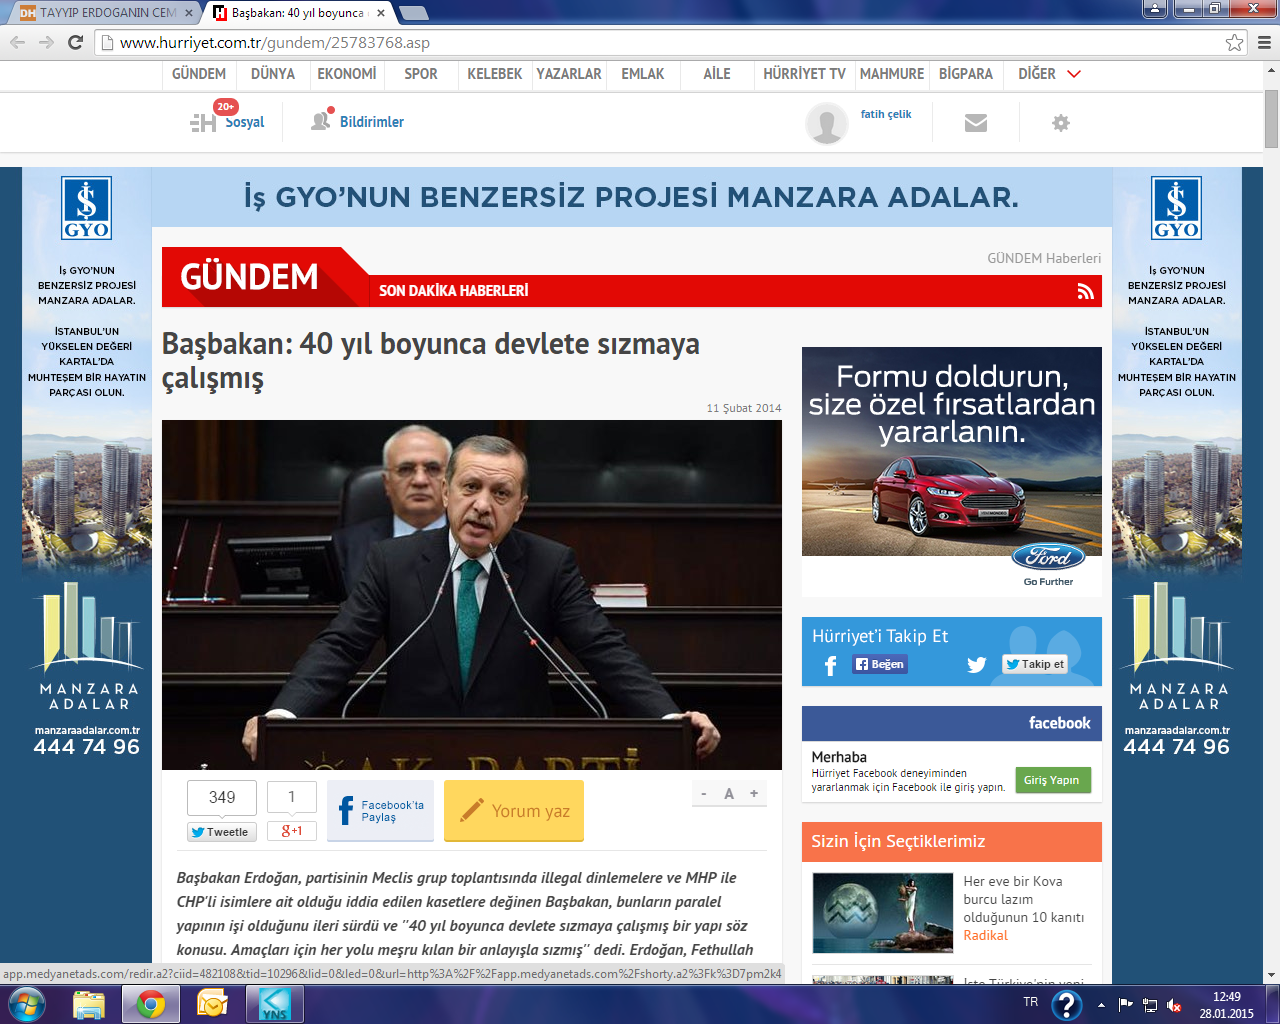Image resolution: width=1280 pixels, height=1024 pixels.
Task: Open the messages envelope icon
Action: [976, 122]
